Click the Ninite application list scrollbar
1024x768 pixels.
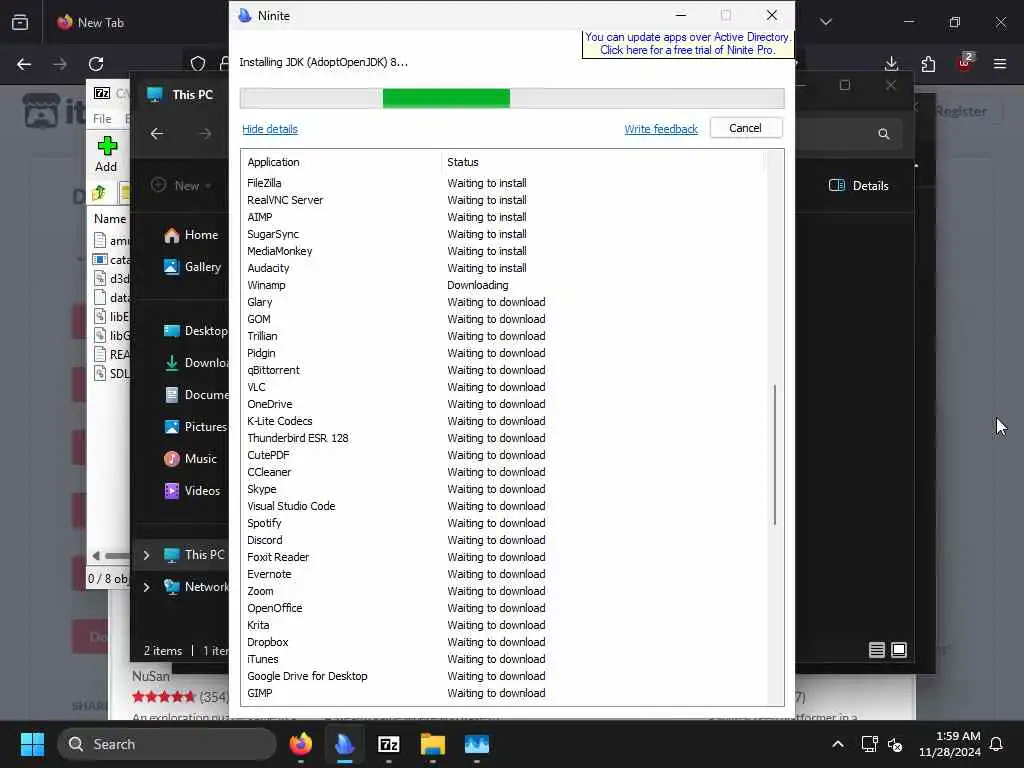coord(775,455)
